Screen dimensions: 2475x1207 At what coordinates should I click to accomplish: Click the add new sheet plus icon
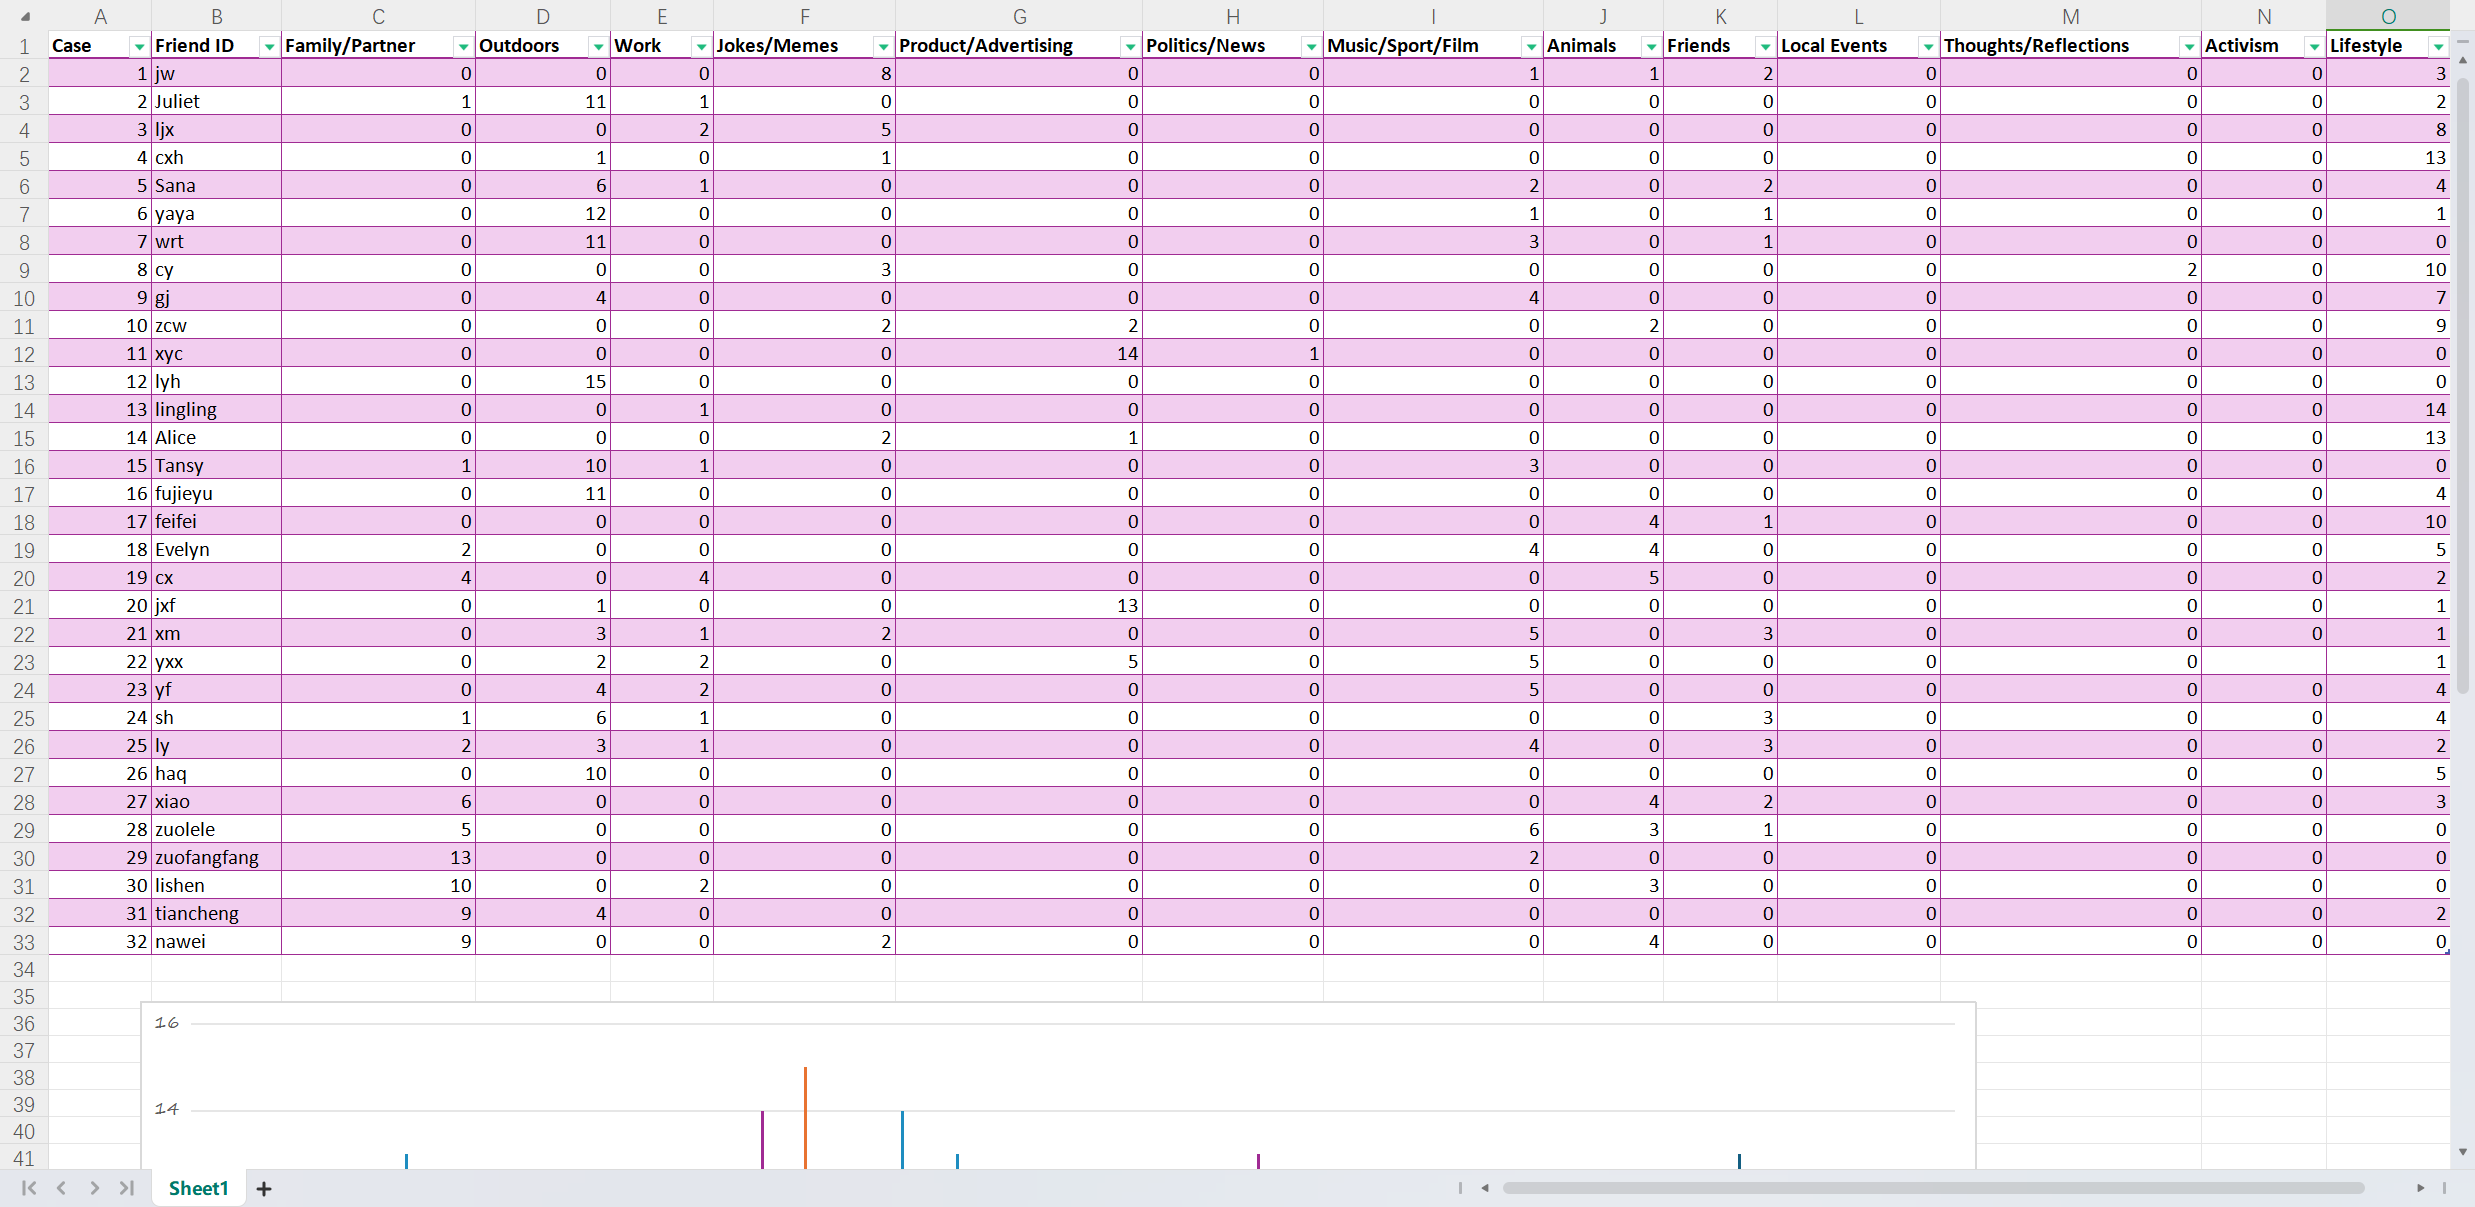pos(264,1188)
